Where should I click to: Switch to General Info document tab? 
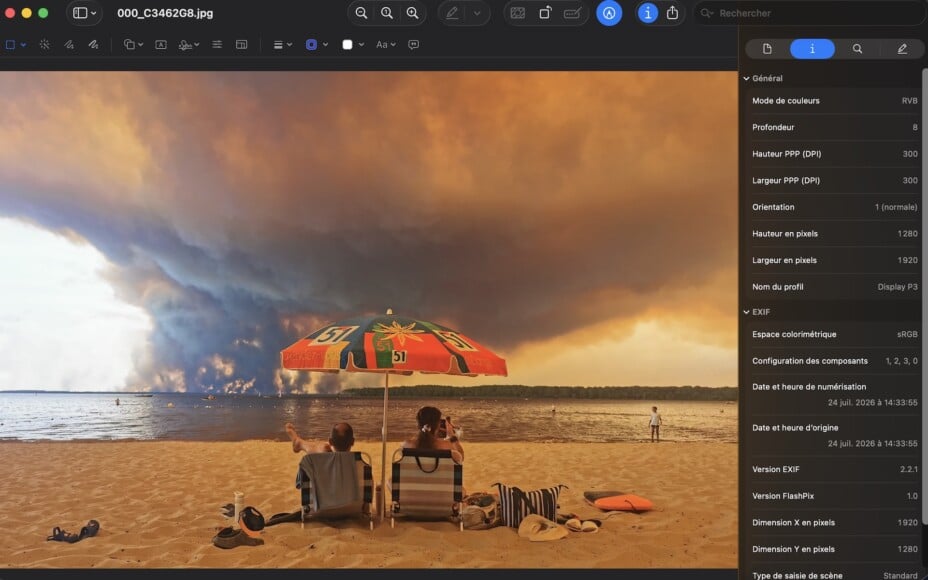[767, 49]
